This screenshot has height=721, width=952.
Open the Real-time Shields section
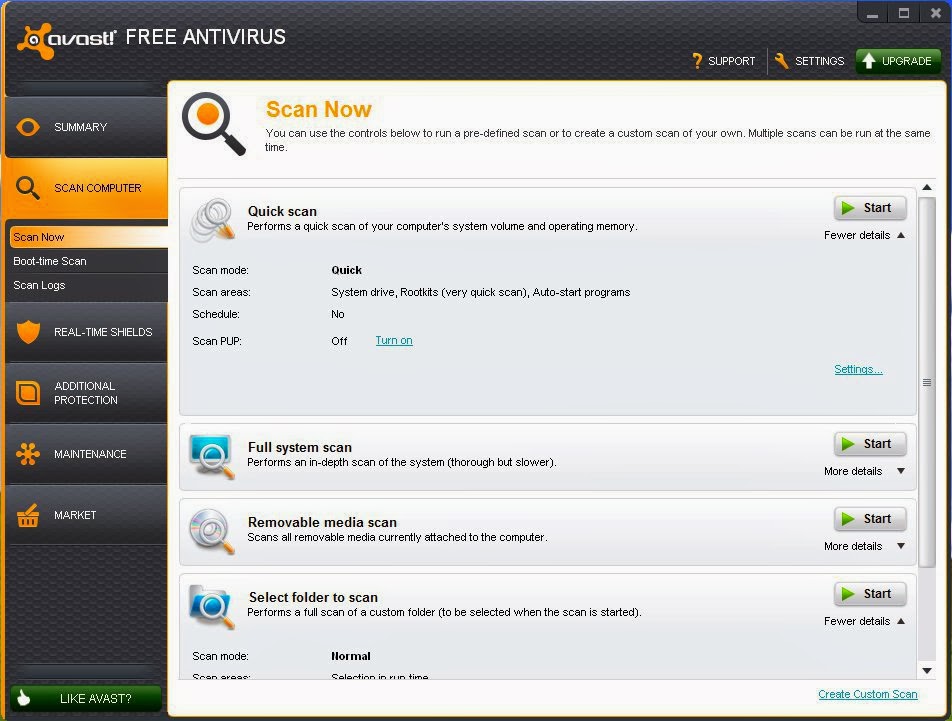click(85, 332)
